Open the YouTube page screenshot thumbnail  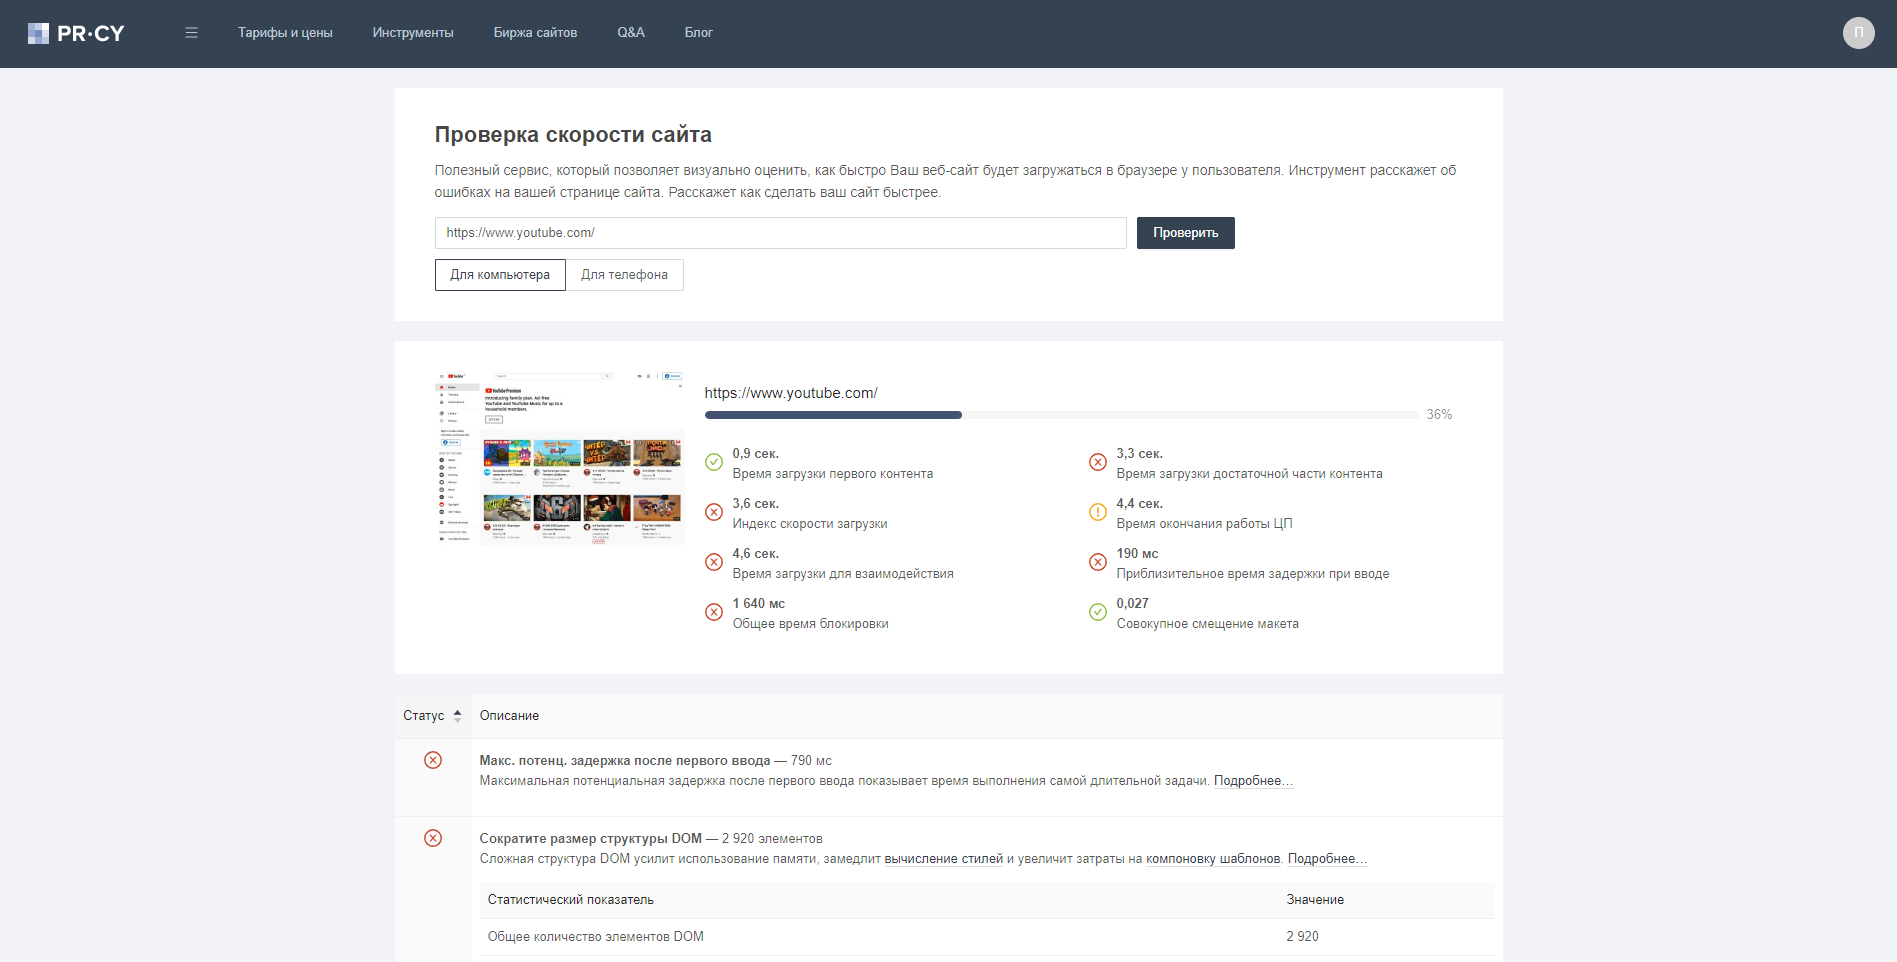pyautogui.click(x=560, y=458)
